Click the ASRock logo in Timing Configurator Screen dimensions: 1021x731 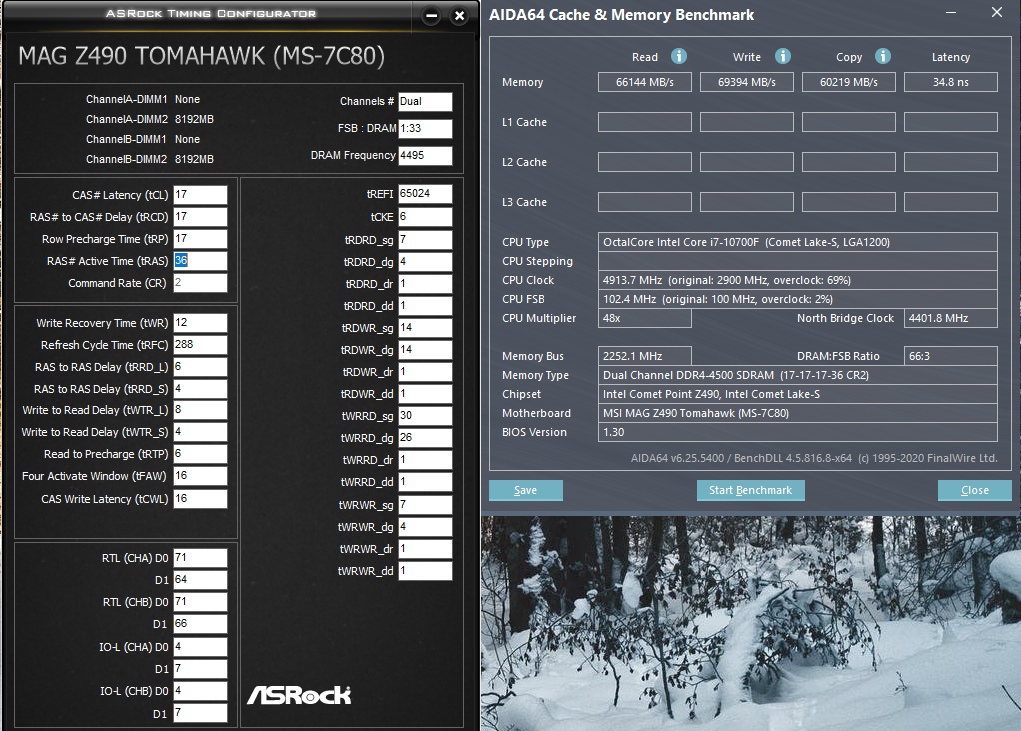[x=299, y=695]
